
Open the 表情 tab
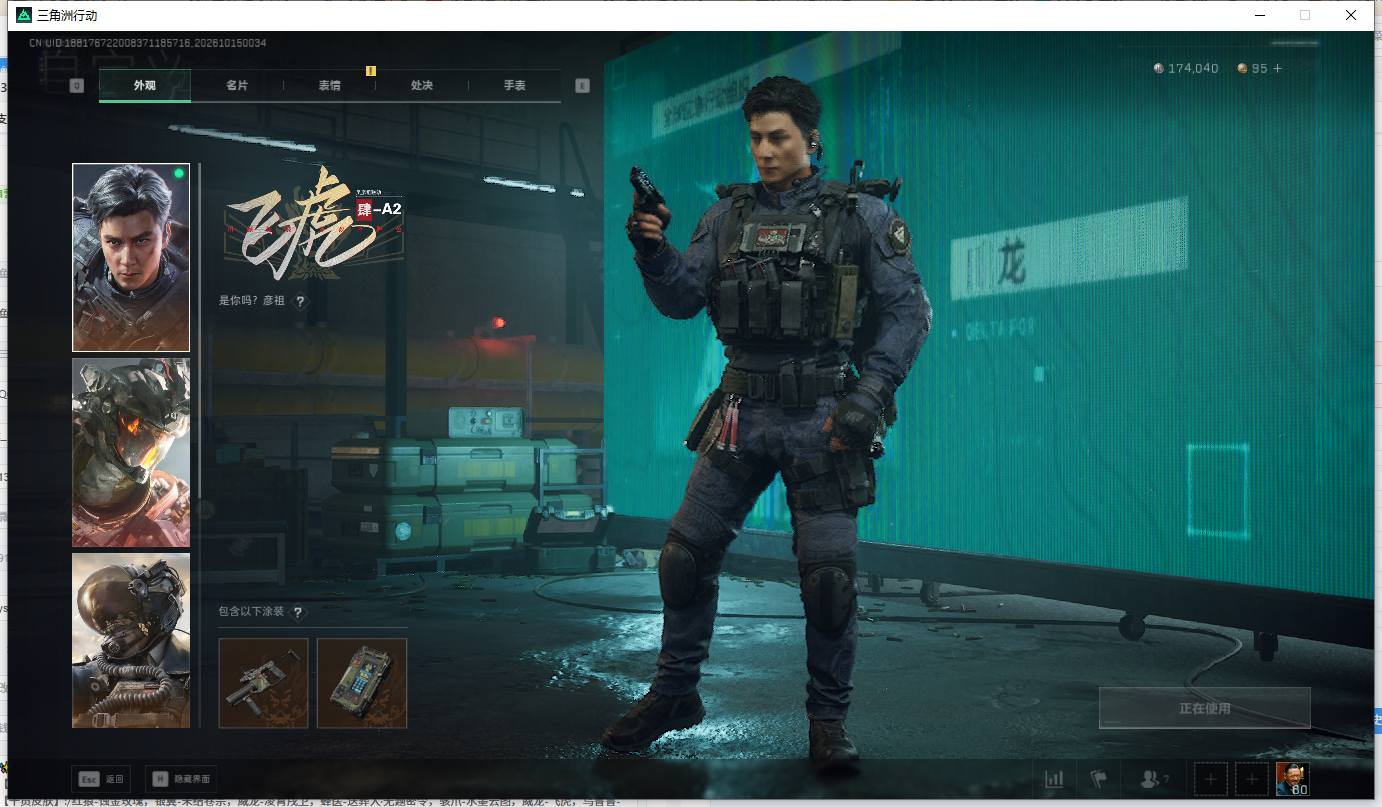click(x=329, y=86)
